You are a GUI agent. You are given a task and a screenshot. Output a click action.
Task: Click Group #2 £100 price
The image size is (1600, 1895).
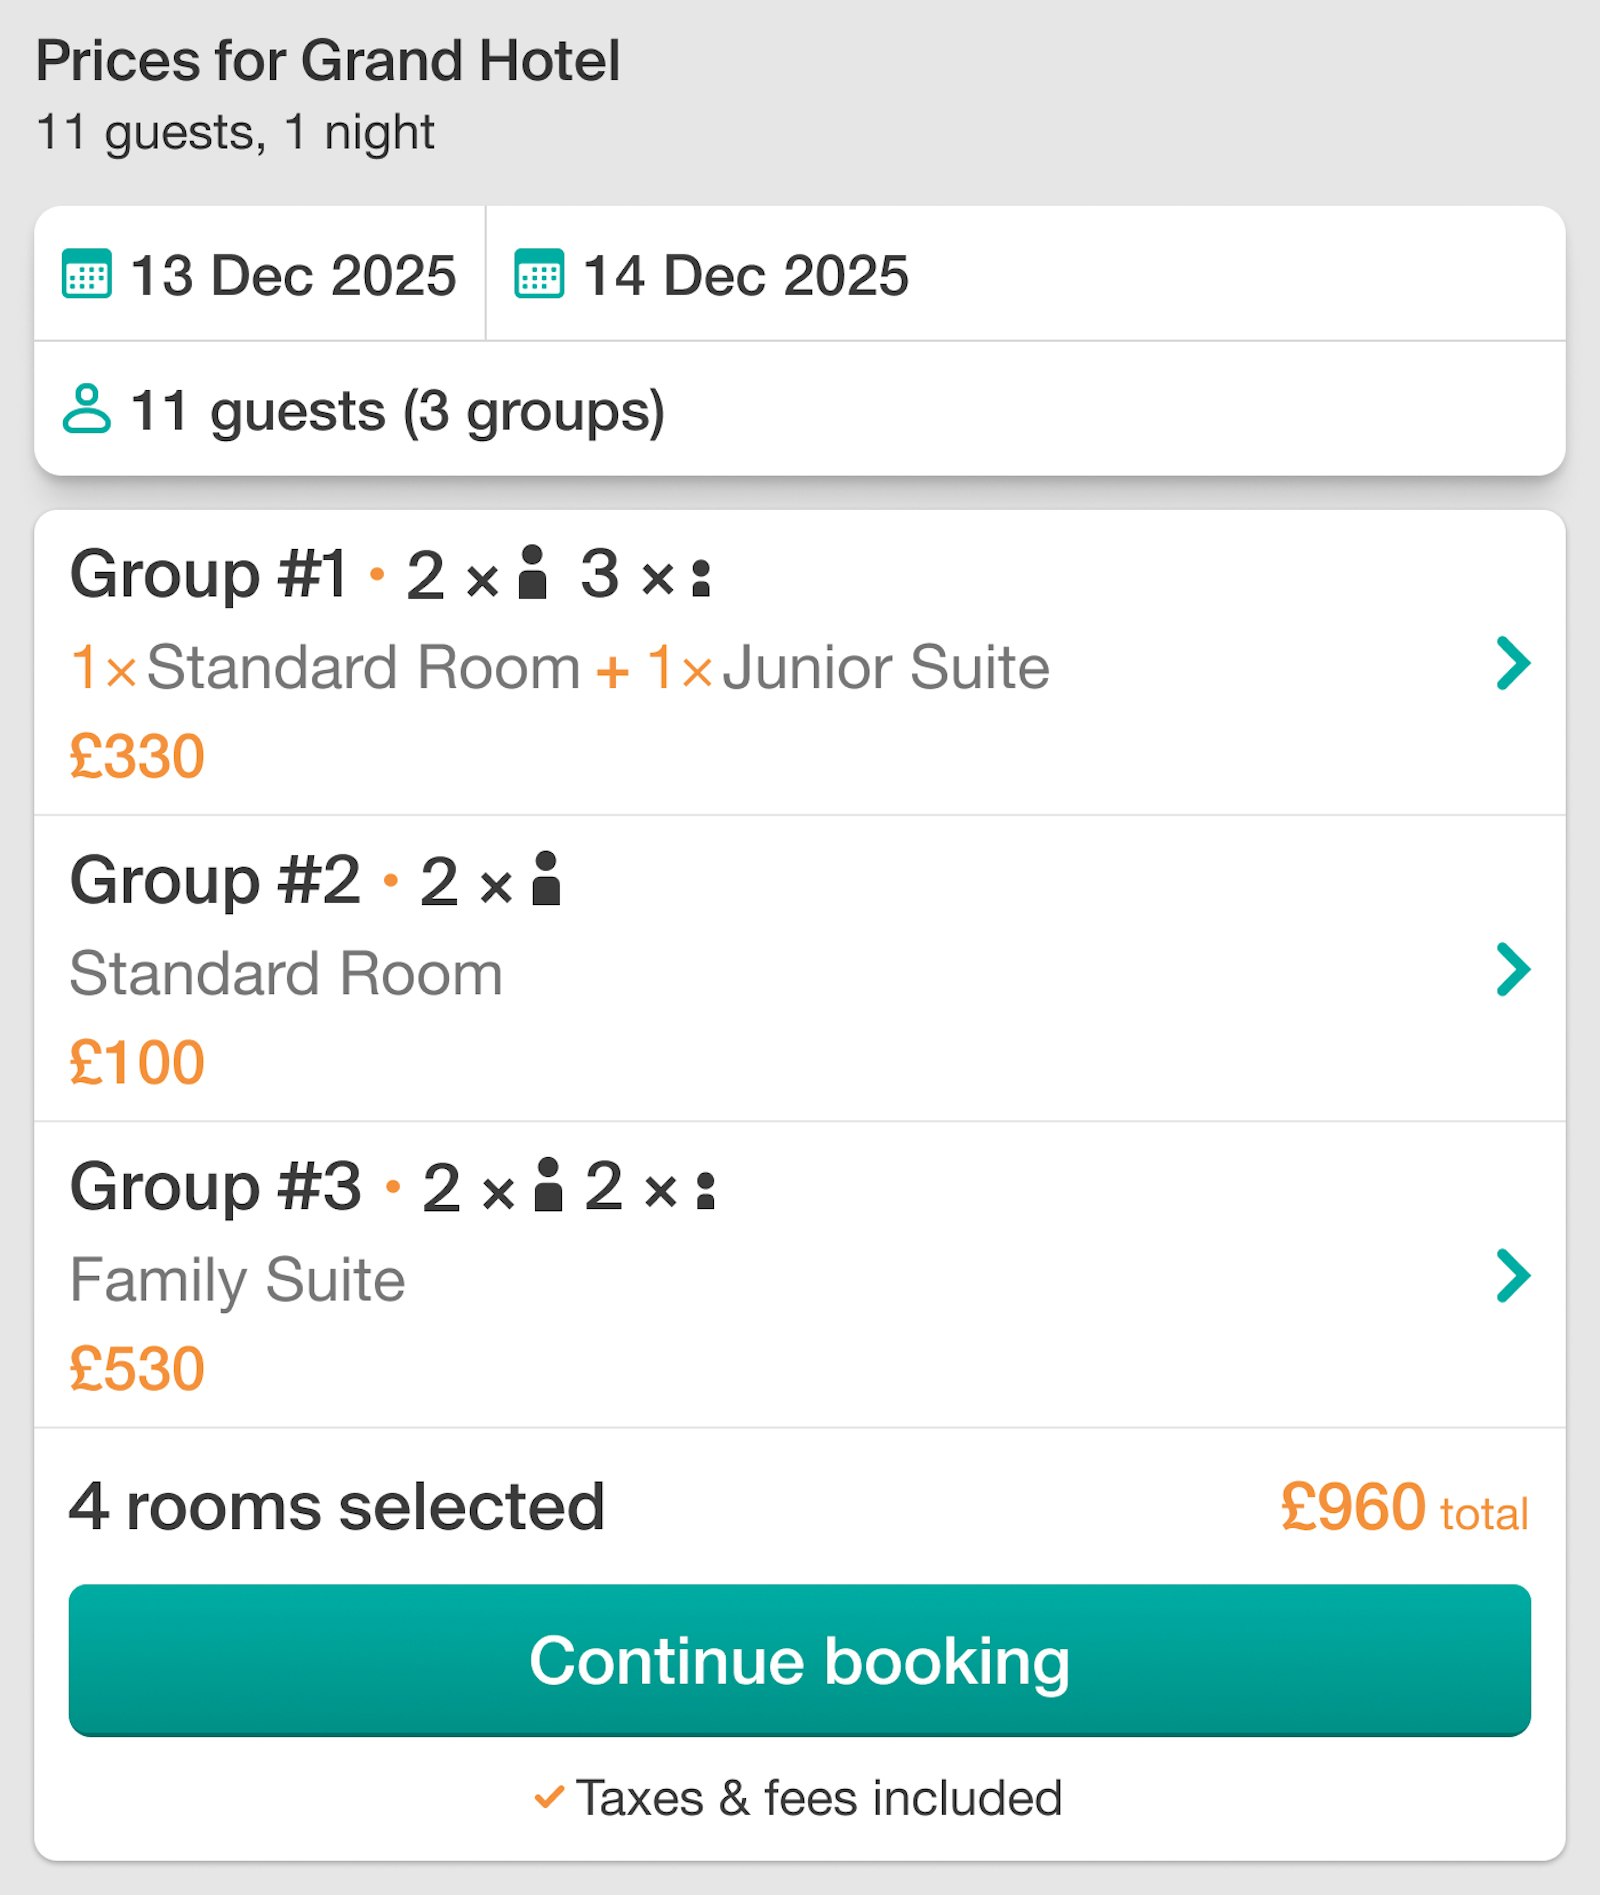[x=137, y=1062]
